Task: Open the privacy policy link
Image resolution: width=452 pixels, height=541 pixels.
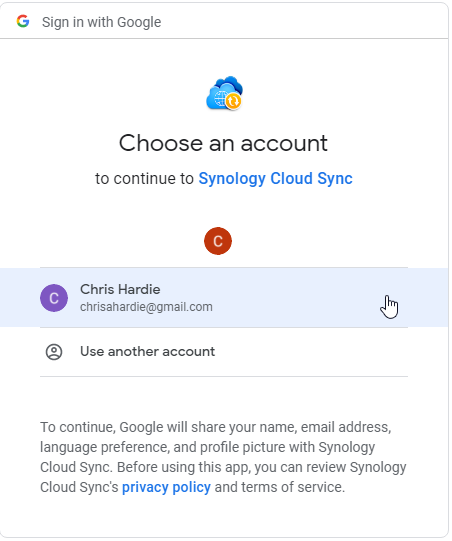Action: click(x=166, y=488)
